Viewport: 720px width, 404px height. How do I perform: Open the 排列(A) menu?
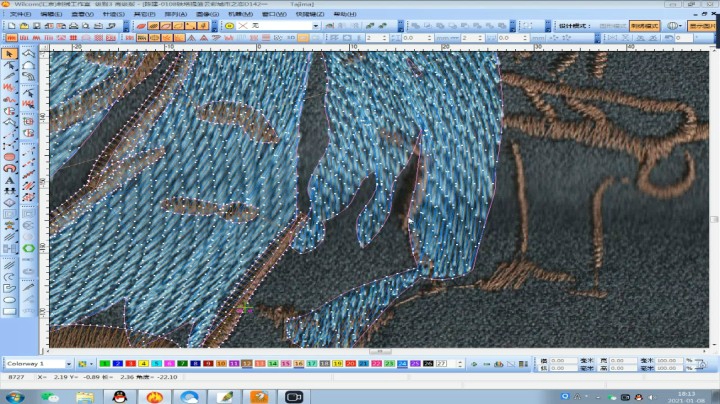tap(176, 14)
